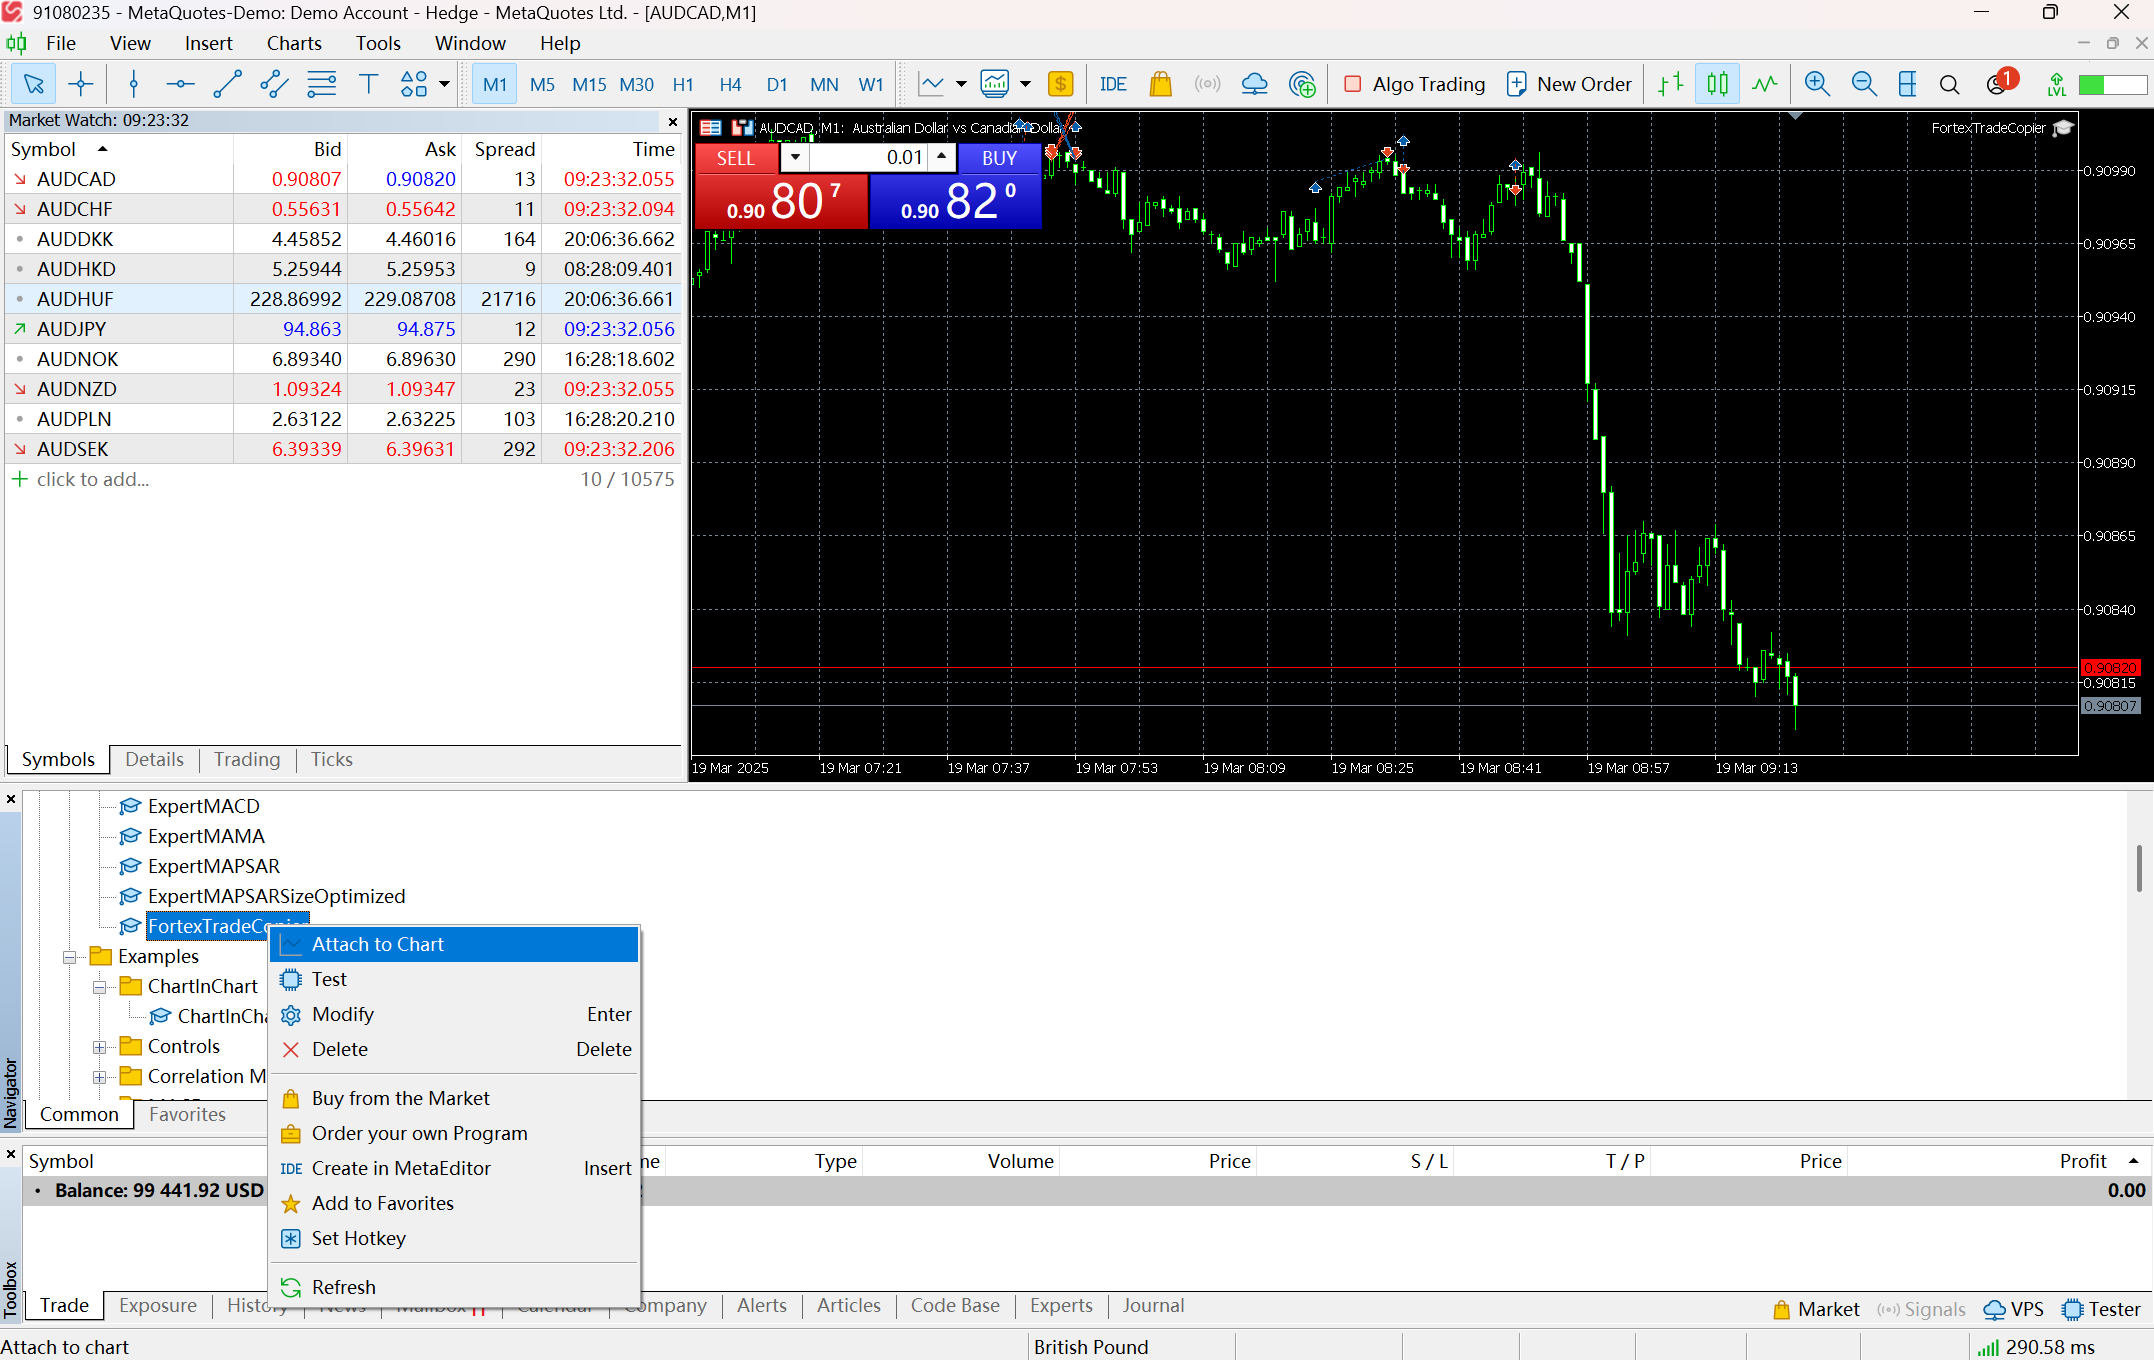Screen dimensions: 2154x1360
Task: Switch to the D1 timeframe
Action: tap(777, 84)
